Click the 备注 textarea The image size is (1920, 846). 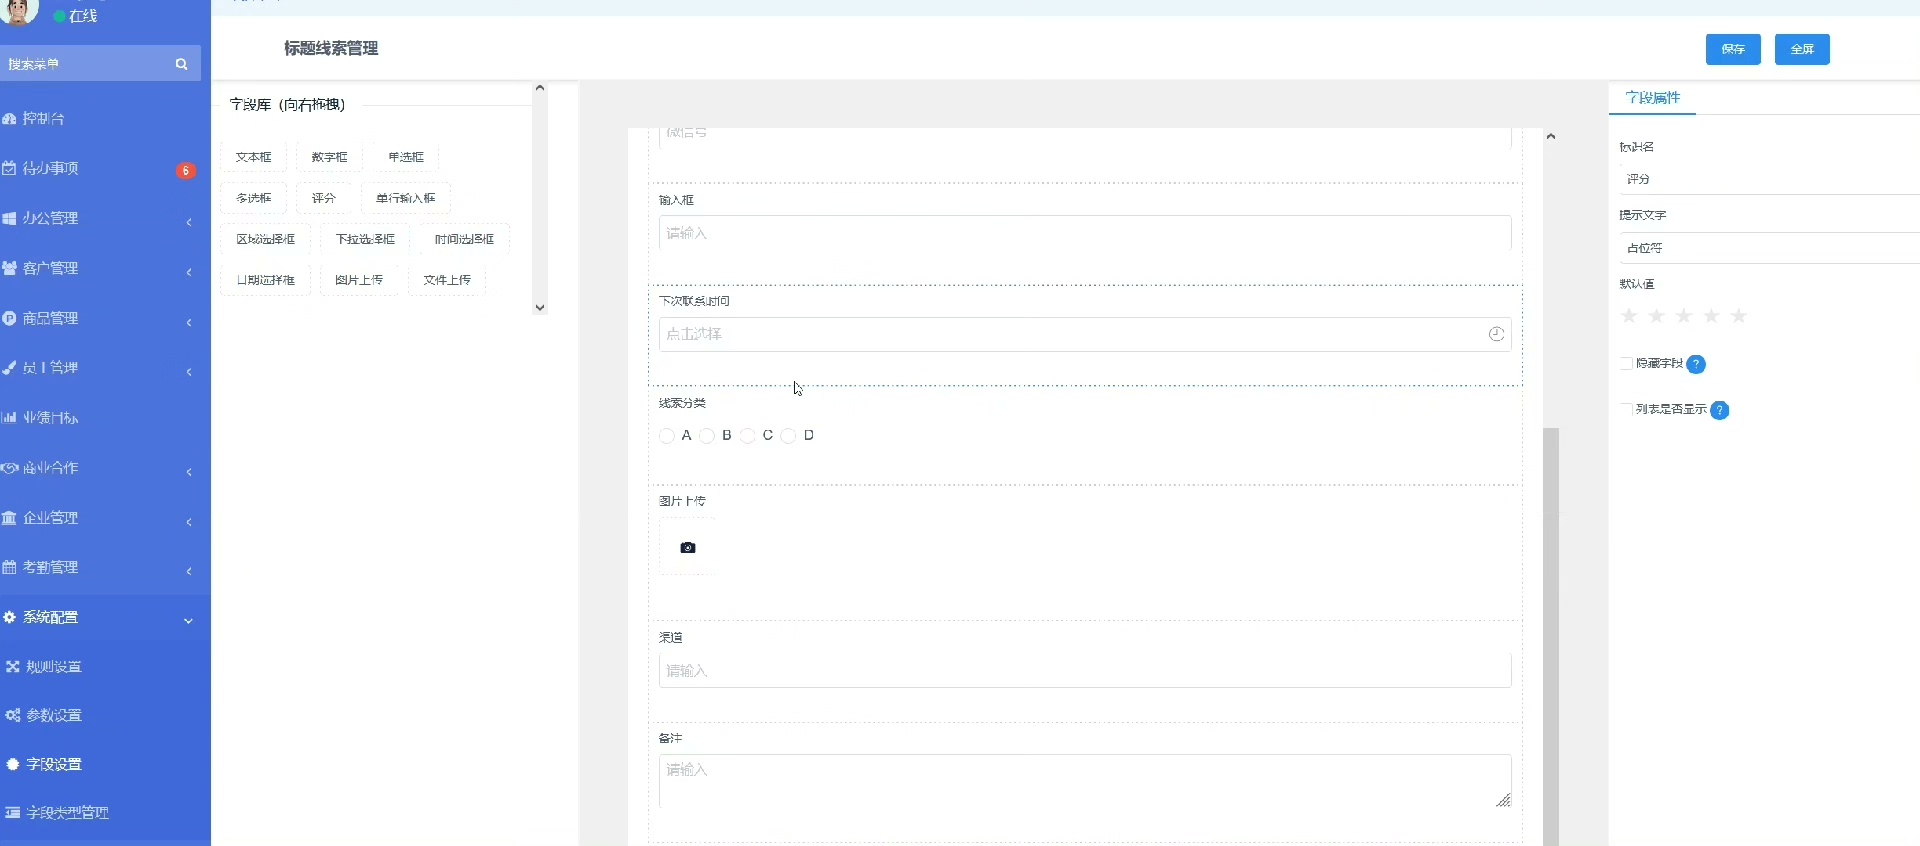tap(1085, 781)
